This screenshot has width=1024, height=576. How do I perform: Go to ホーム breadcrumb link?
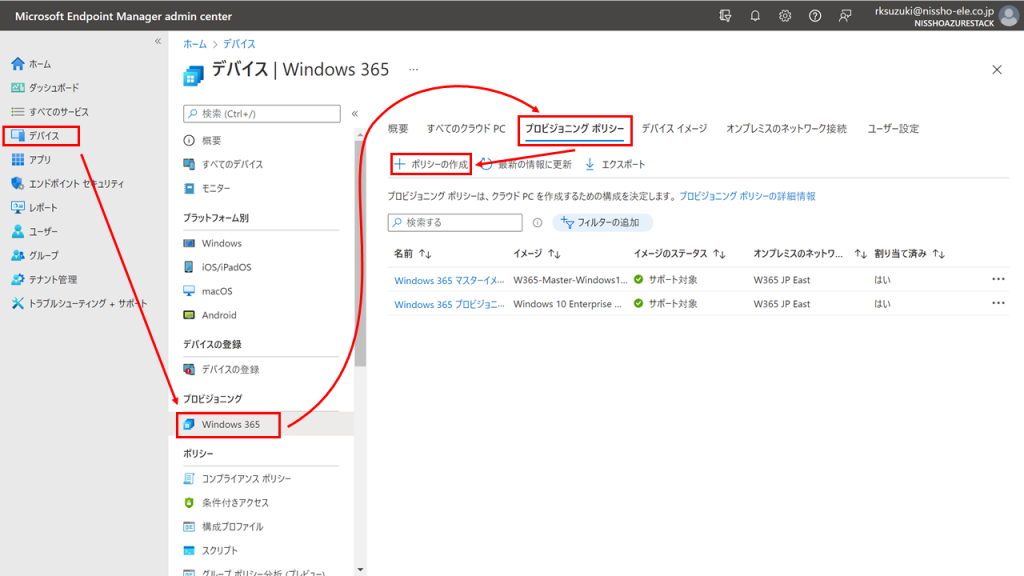click(x=195, y=44)
